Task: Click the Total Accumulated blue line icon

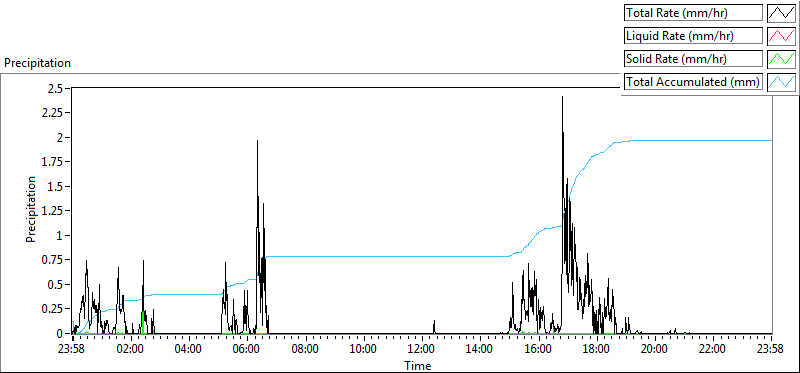Action: pyautogui.click(x=782, y=82)
